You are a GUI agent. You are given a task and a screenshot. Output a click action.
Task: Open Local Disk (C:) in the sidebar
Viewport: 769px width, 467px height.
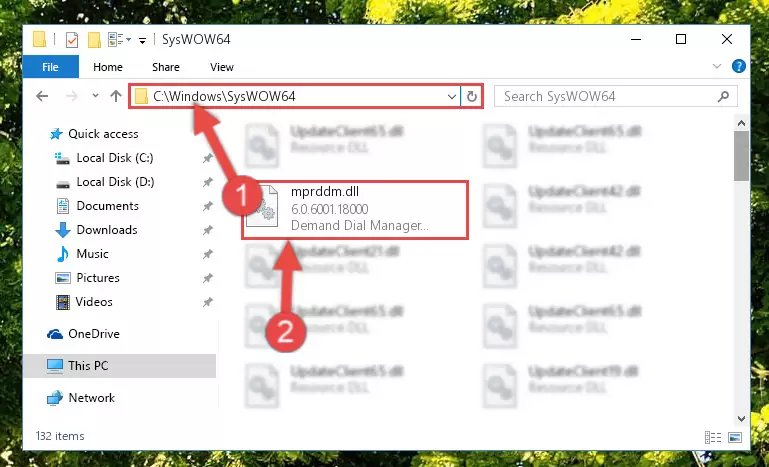click(115, 158)
